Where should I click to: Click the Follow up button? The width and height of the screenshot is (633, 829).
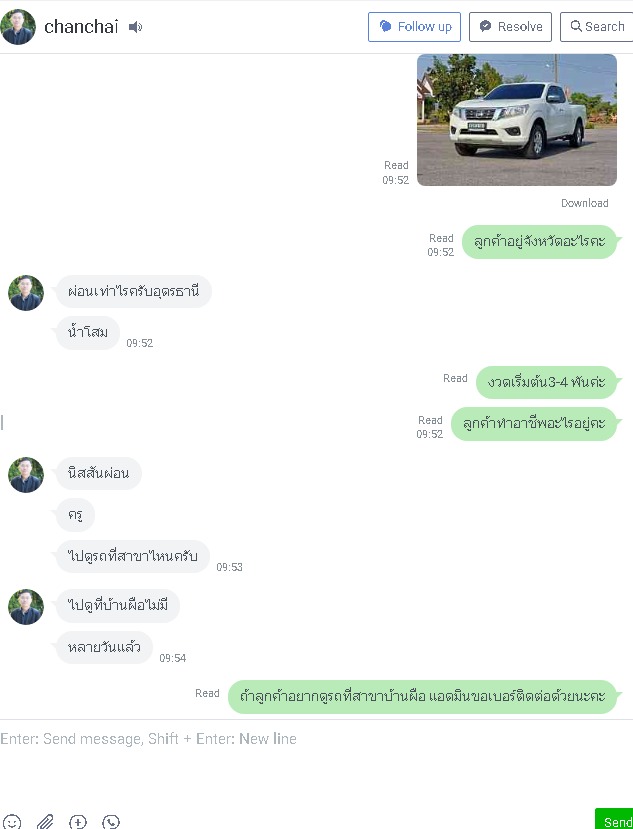click(x=414, y=27)
